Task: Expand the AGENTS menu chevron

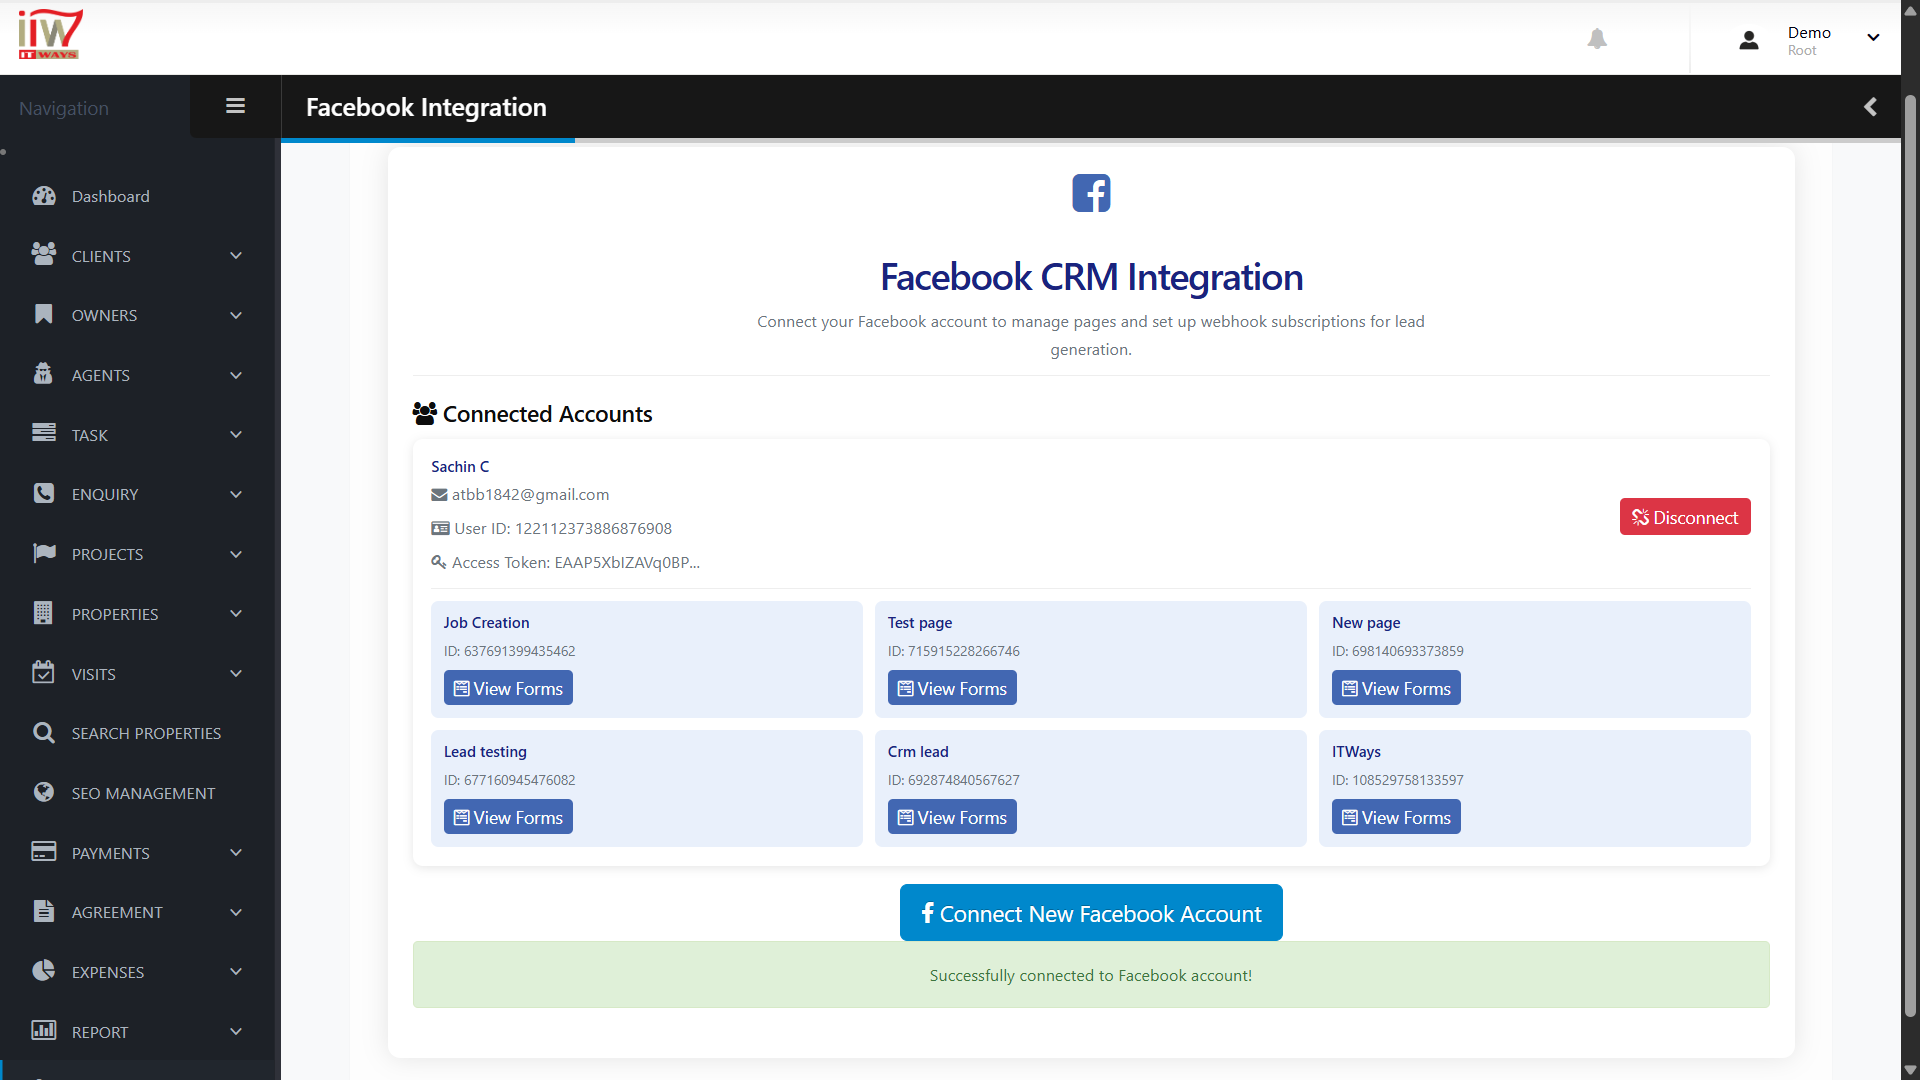Action: (x=236, y=376)
